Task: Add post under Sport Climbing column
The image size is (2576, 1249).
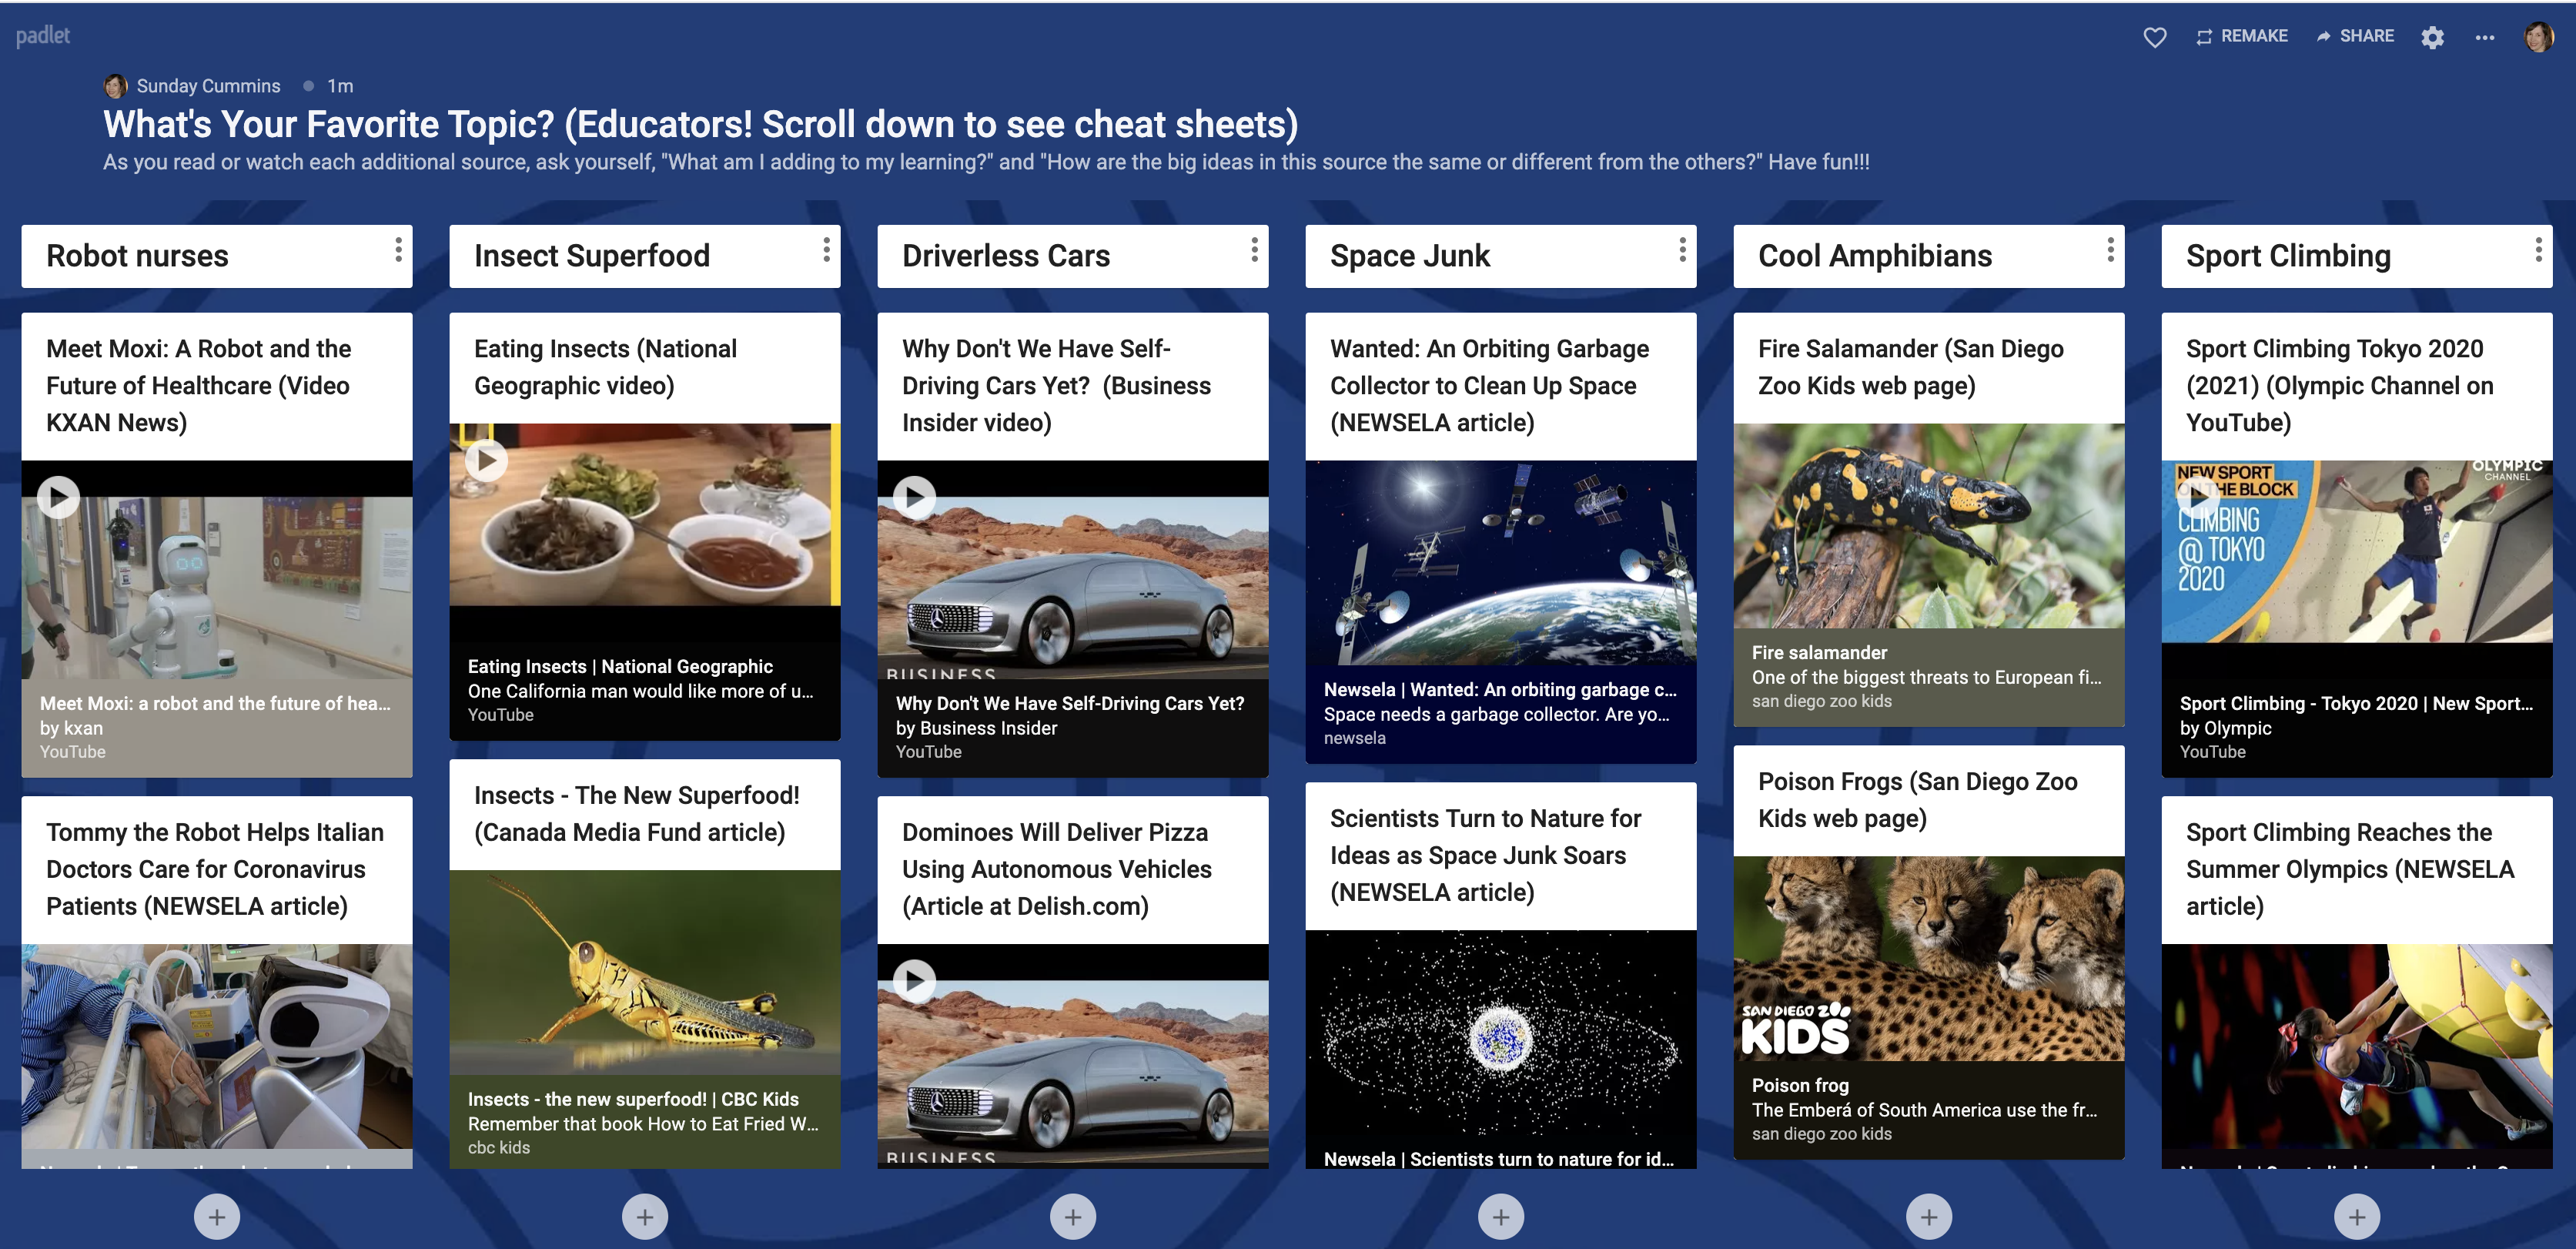Action: [2356, 1216]
